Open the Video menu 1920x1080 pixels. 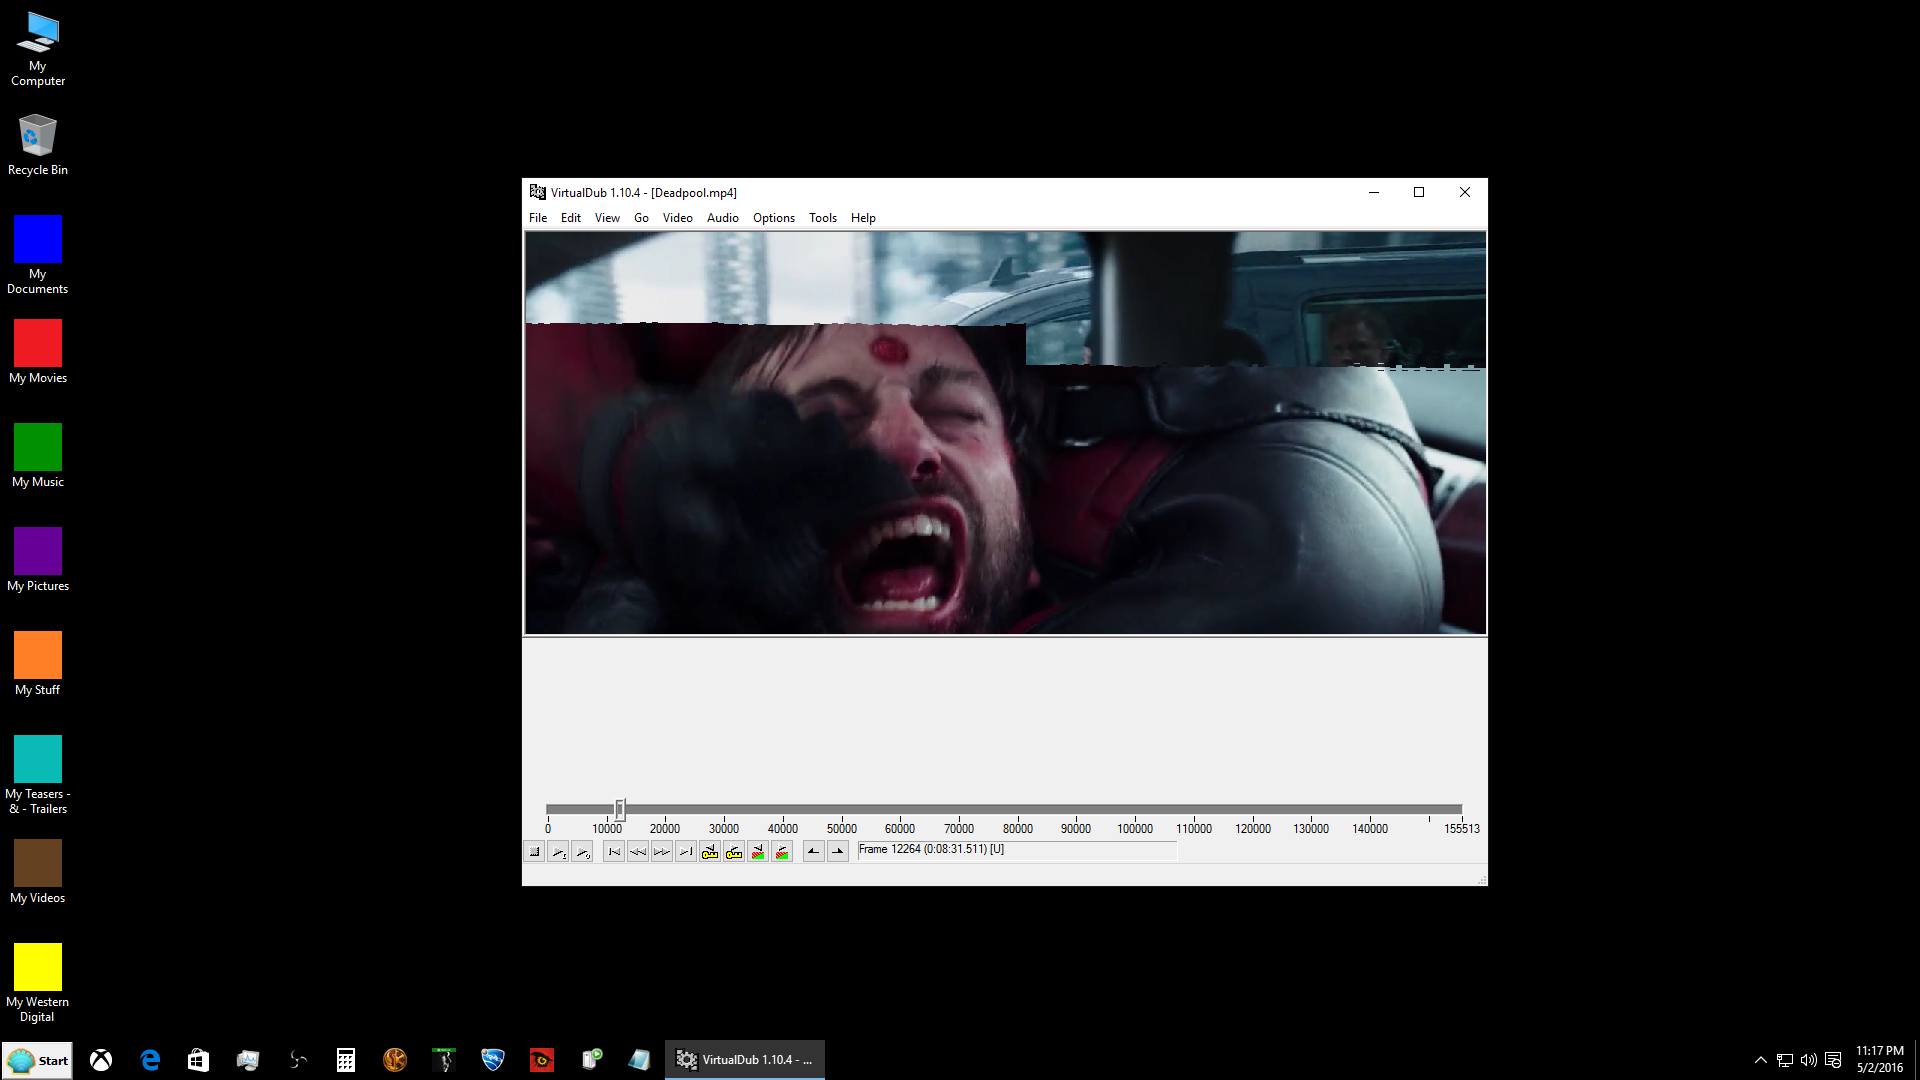point(677,218)
